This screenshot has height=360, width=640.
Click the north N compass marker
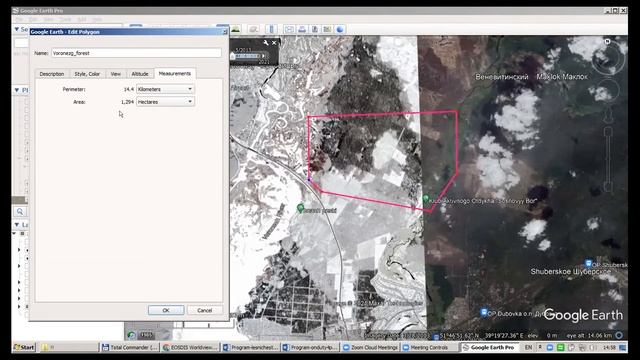pyautogui.click(x=607, y=41)
